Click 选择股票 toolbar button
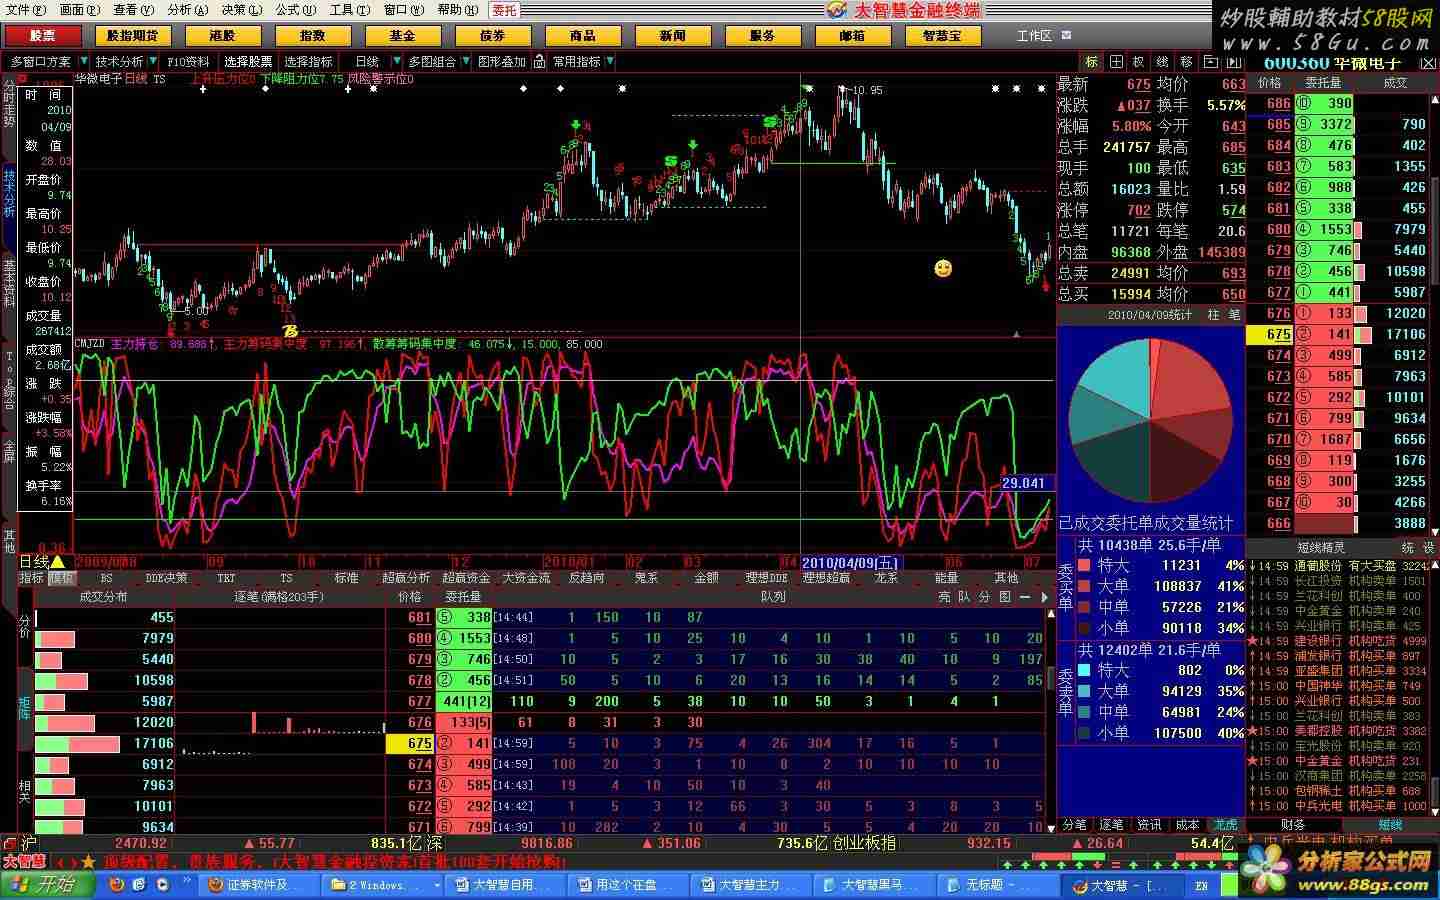This screenshot has height=900, width=1440. click(x=248, y=61)
